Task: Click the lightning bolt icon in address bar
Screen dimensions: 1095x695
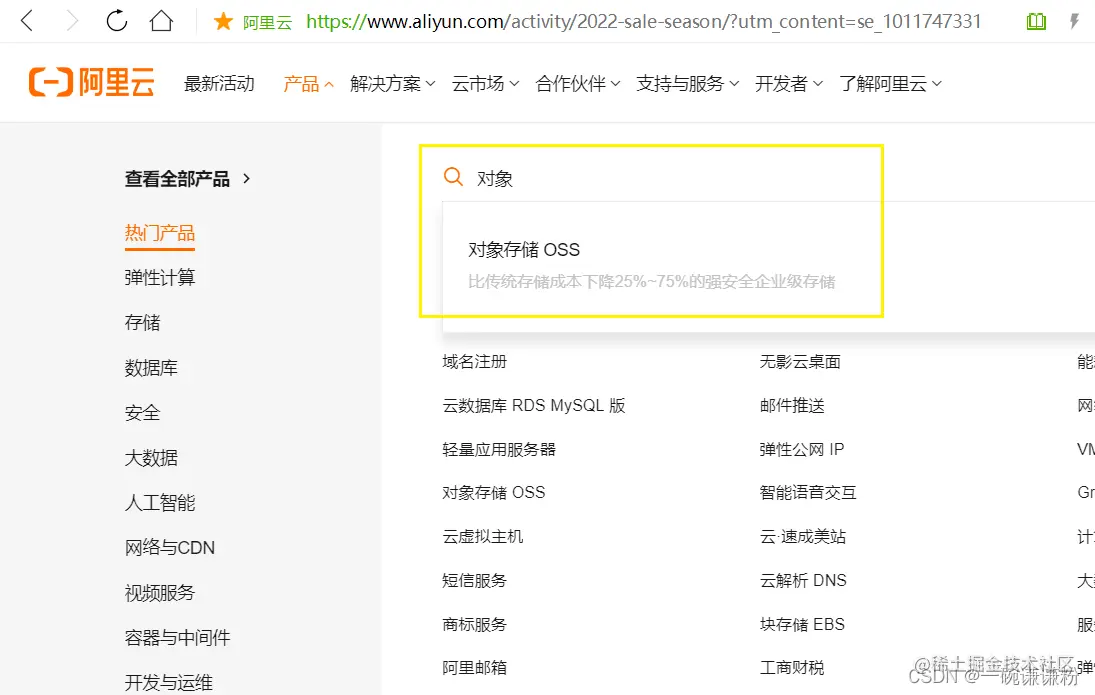Action: click(x=1074, y=21)
